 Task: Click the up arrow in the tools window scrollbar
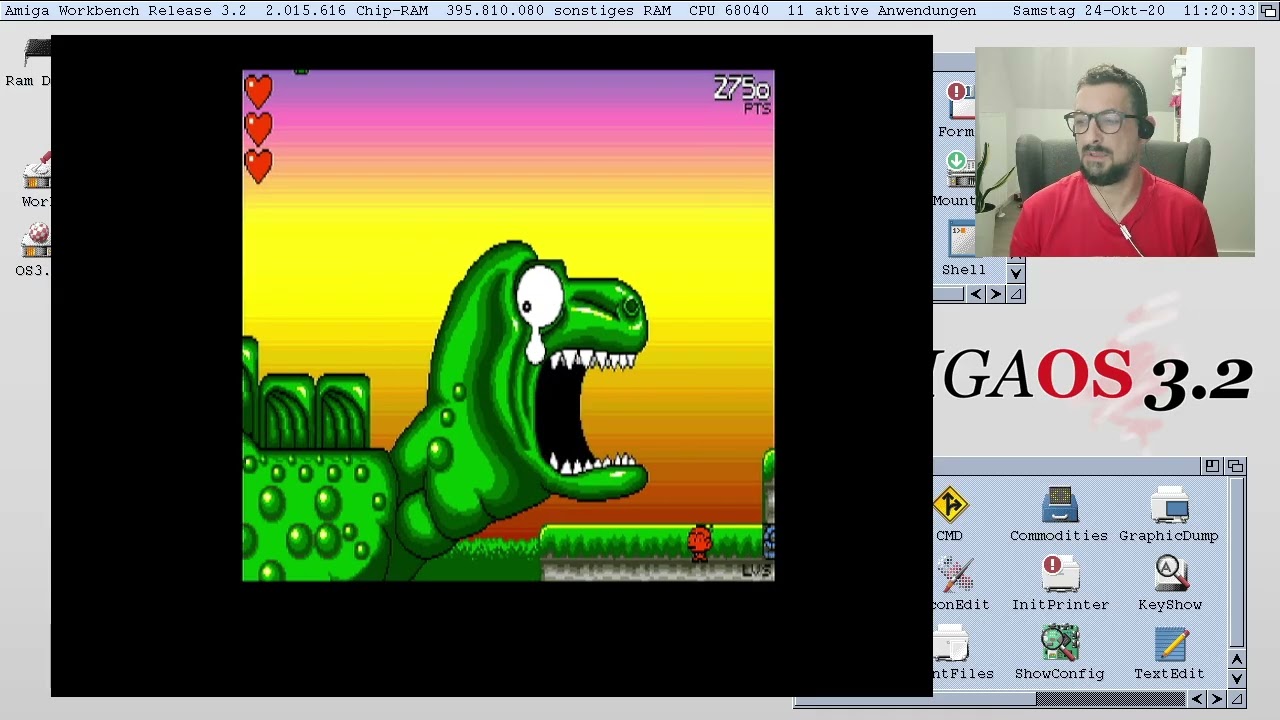point(1237,660)
